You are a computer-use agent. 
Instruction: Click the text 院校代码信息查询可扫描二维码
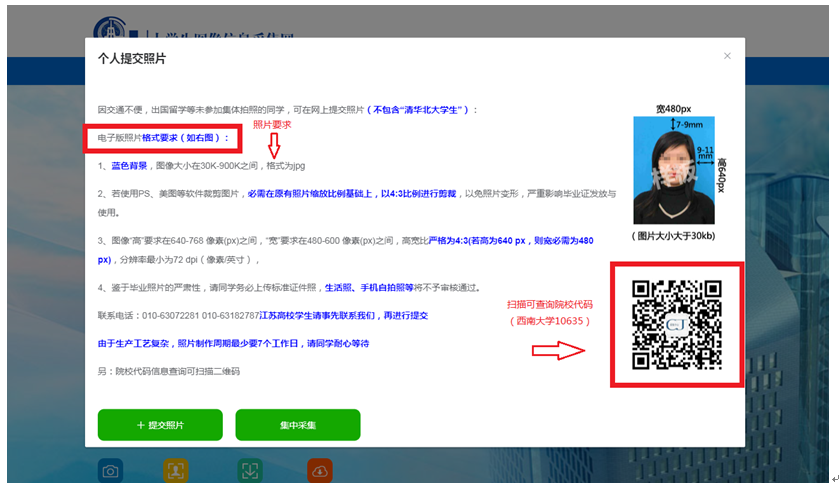pyautogui.click(x=178, y=371)
